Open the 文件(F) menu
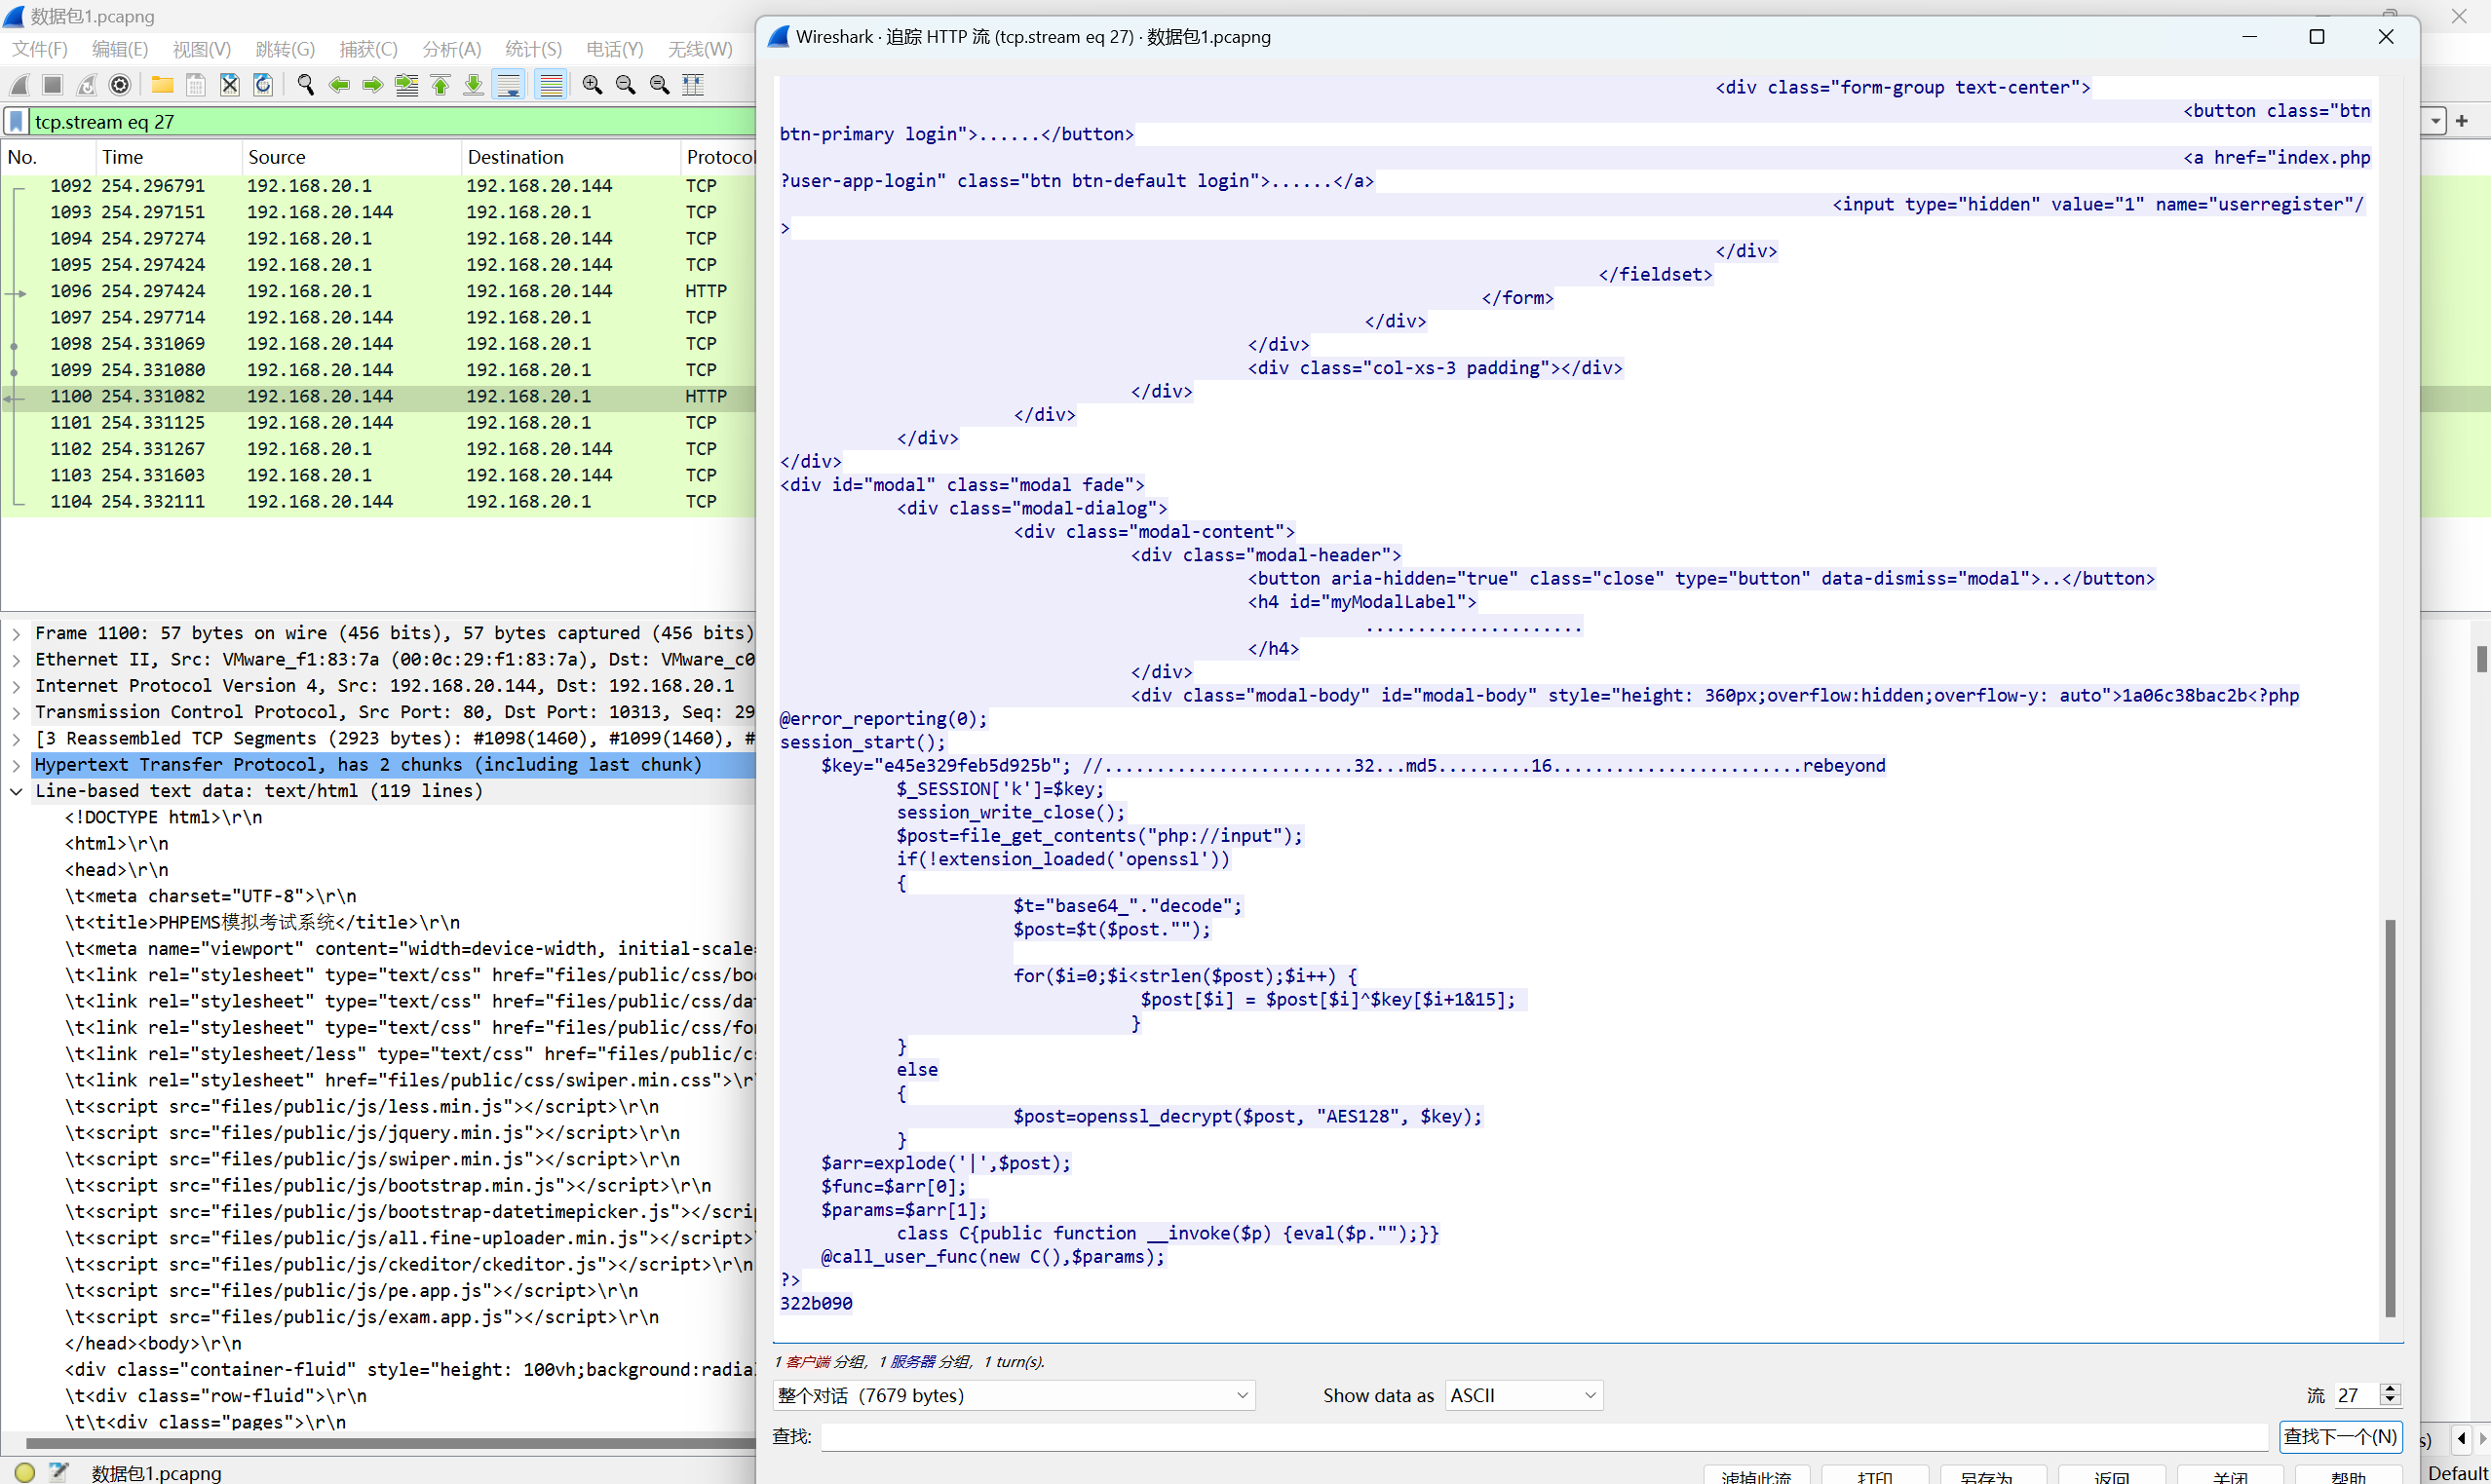 [x=40, y=49]
